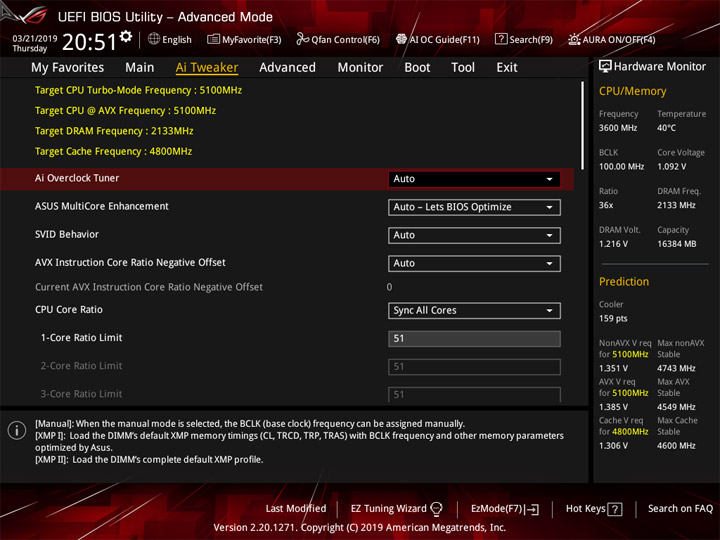The image size is (720, 540).
Task: Click the 1-Core Ratio Limit label
Action: pos(81,338)
